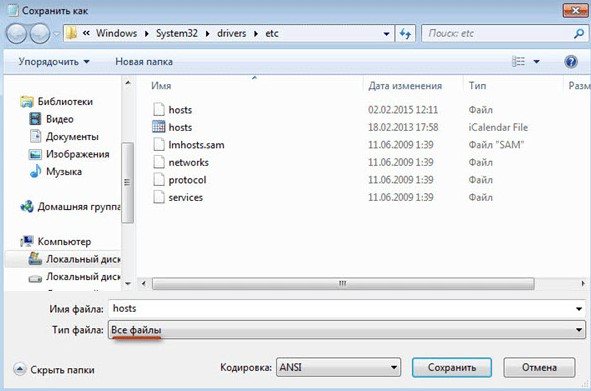Sort by Тип column header
The width and height of the screenshot is (591, 391).
477,86
